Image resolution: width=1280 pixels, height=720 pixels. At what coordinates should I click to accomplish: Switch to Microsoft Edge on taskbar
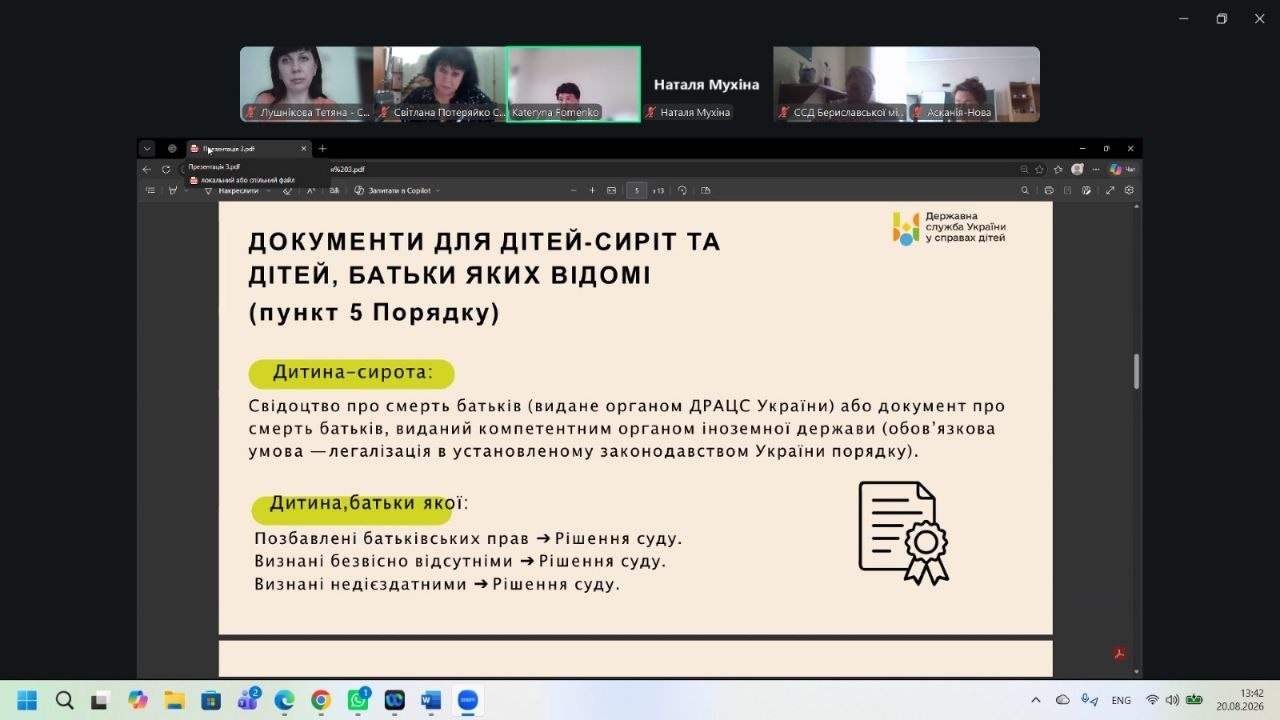[x=285, y=700]
